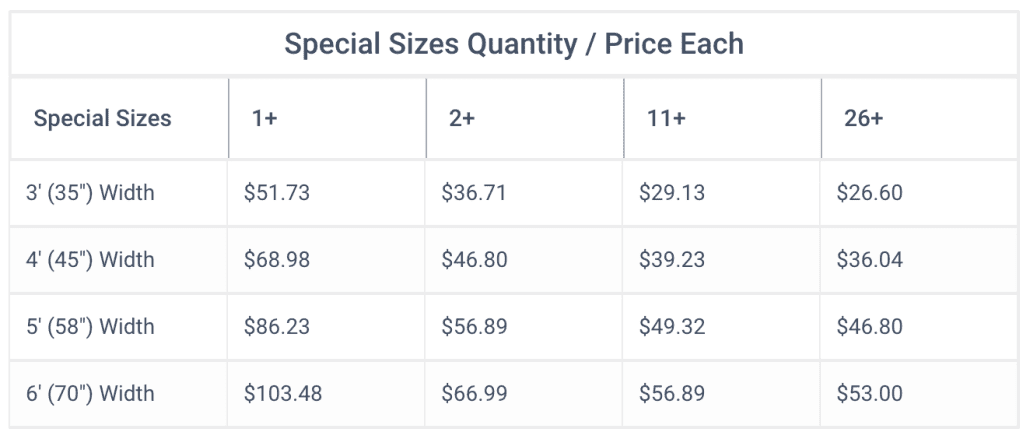Screen dimensions: 1030x439
Task: Select the 5' (58") Width row label
Action: [x=90, y=327]
